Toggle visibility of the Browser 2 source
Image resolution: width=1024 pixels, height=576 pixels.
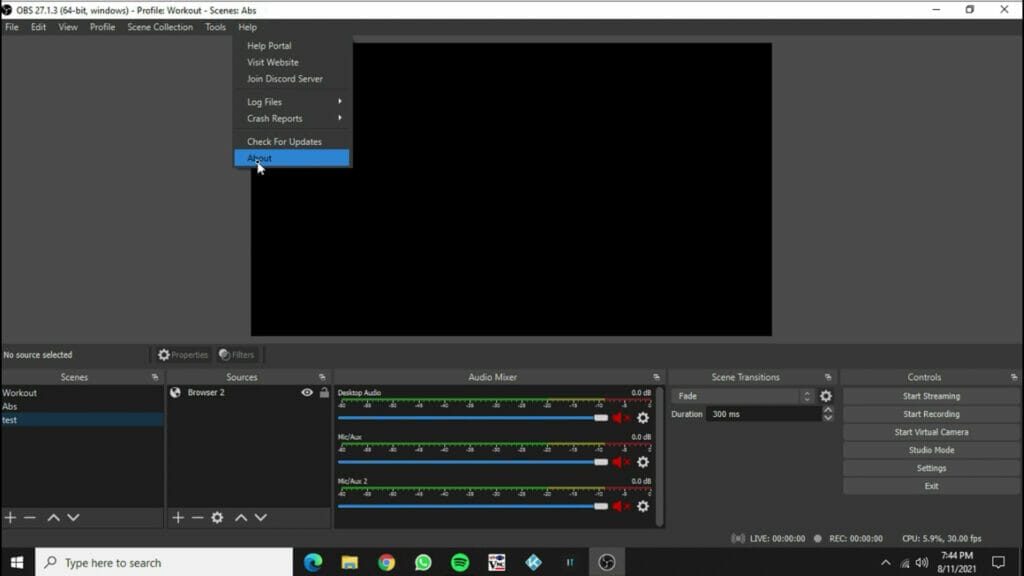coord(307,392)
